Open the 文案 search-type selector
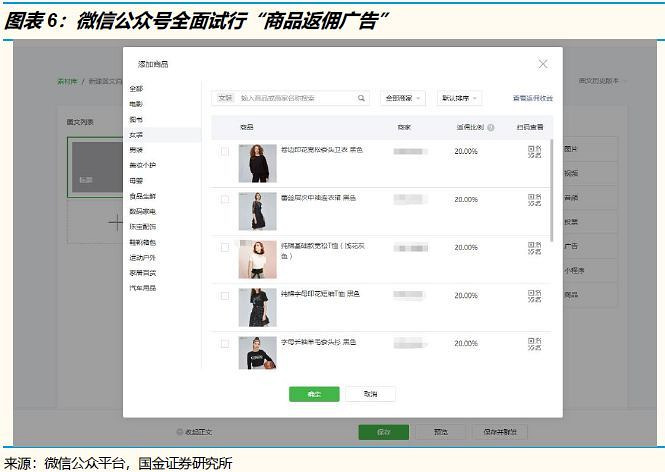This screenshot has width=665, height=472. [225, 98]
